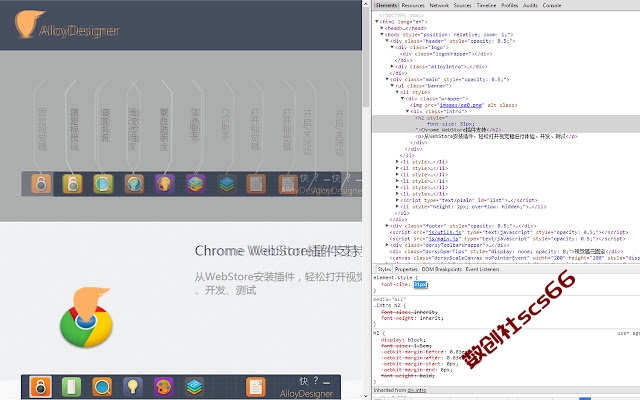This screenshot has height=400, width=640.
Task: Click yellow-green padlock icon in the banner toolbar
Action: click(x=72, y=184)
